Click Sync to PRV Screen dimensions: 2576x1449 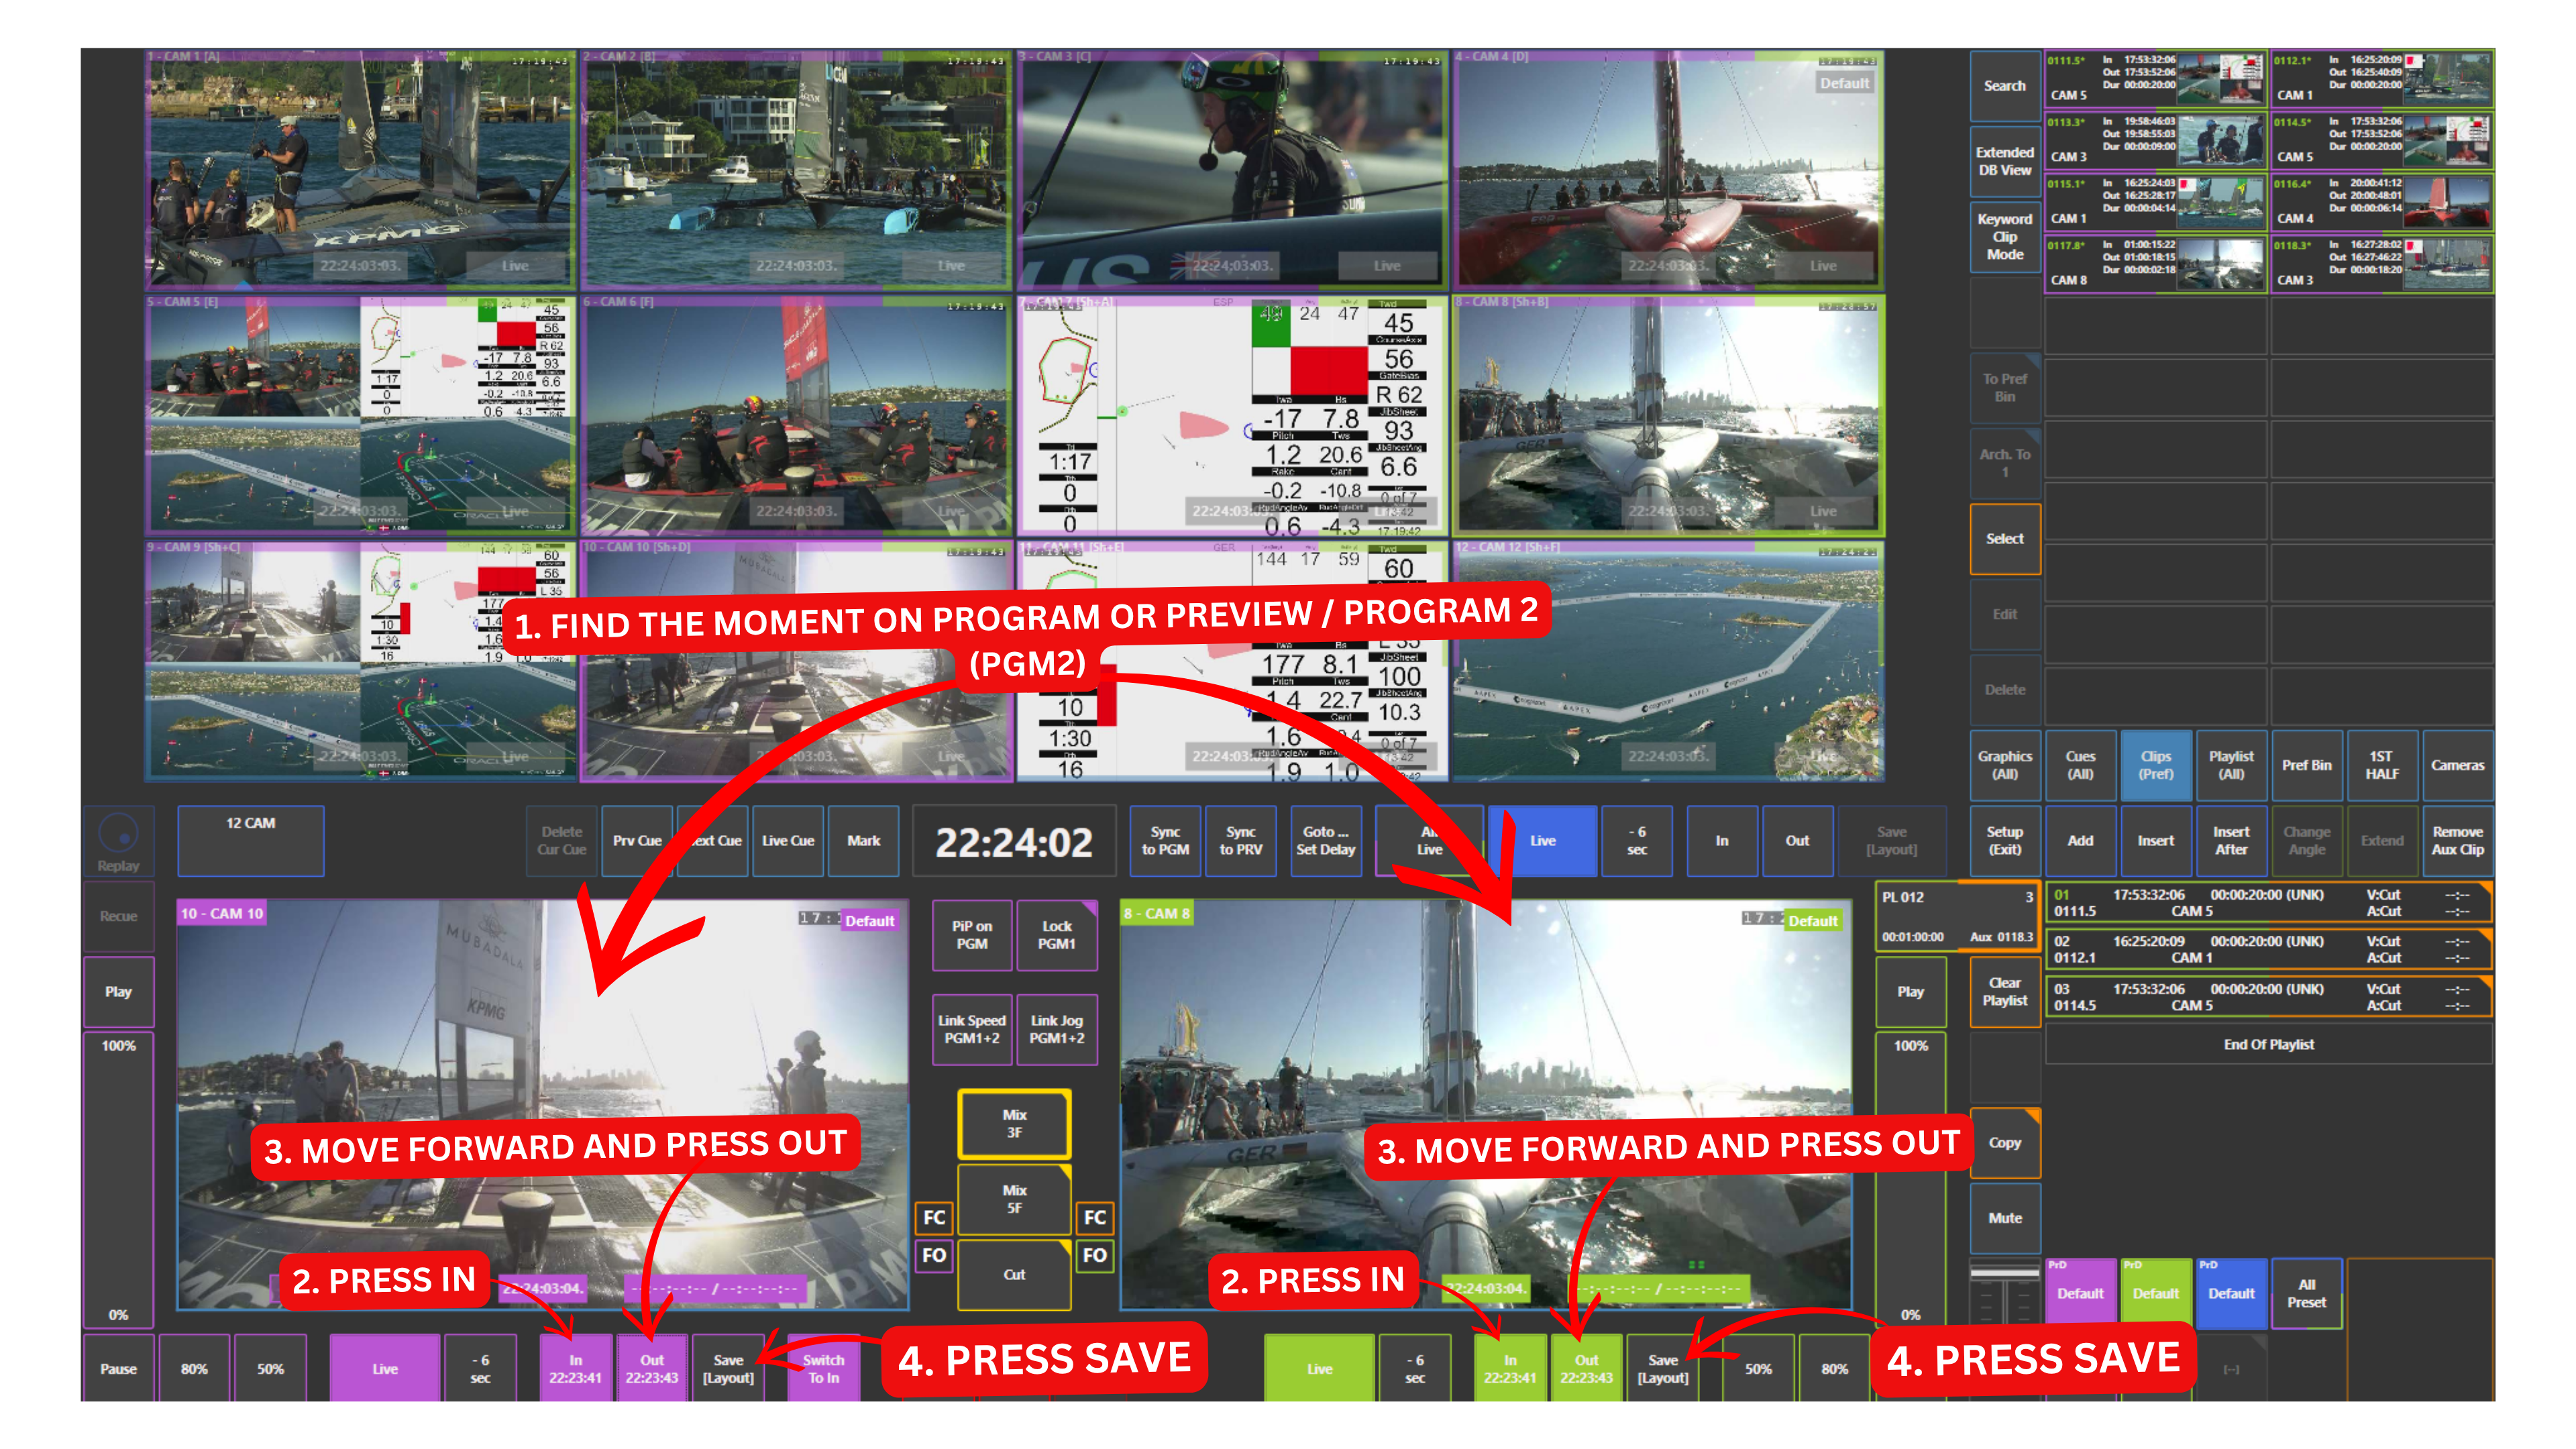pos(1240,840)
